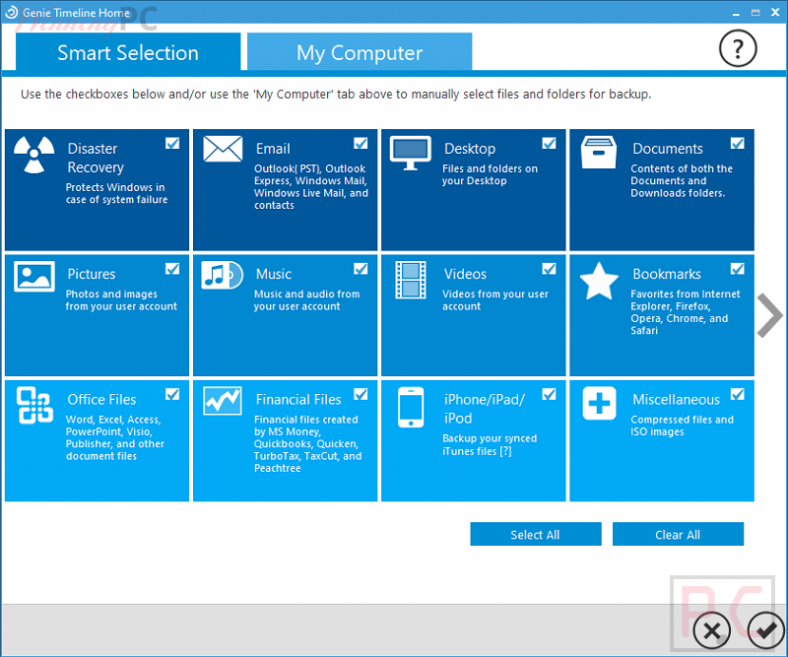
Task: Click the Genie Timeline logo in title bar
Action: pyautogui.click(x=11, y=13)
